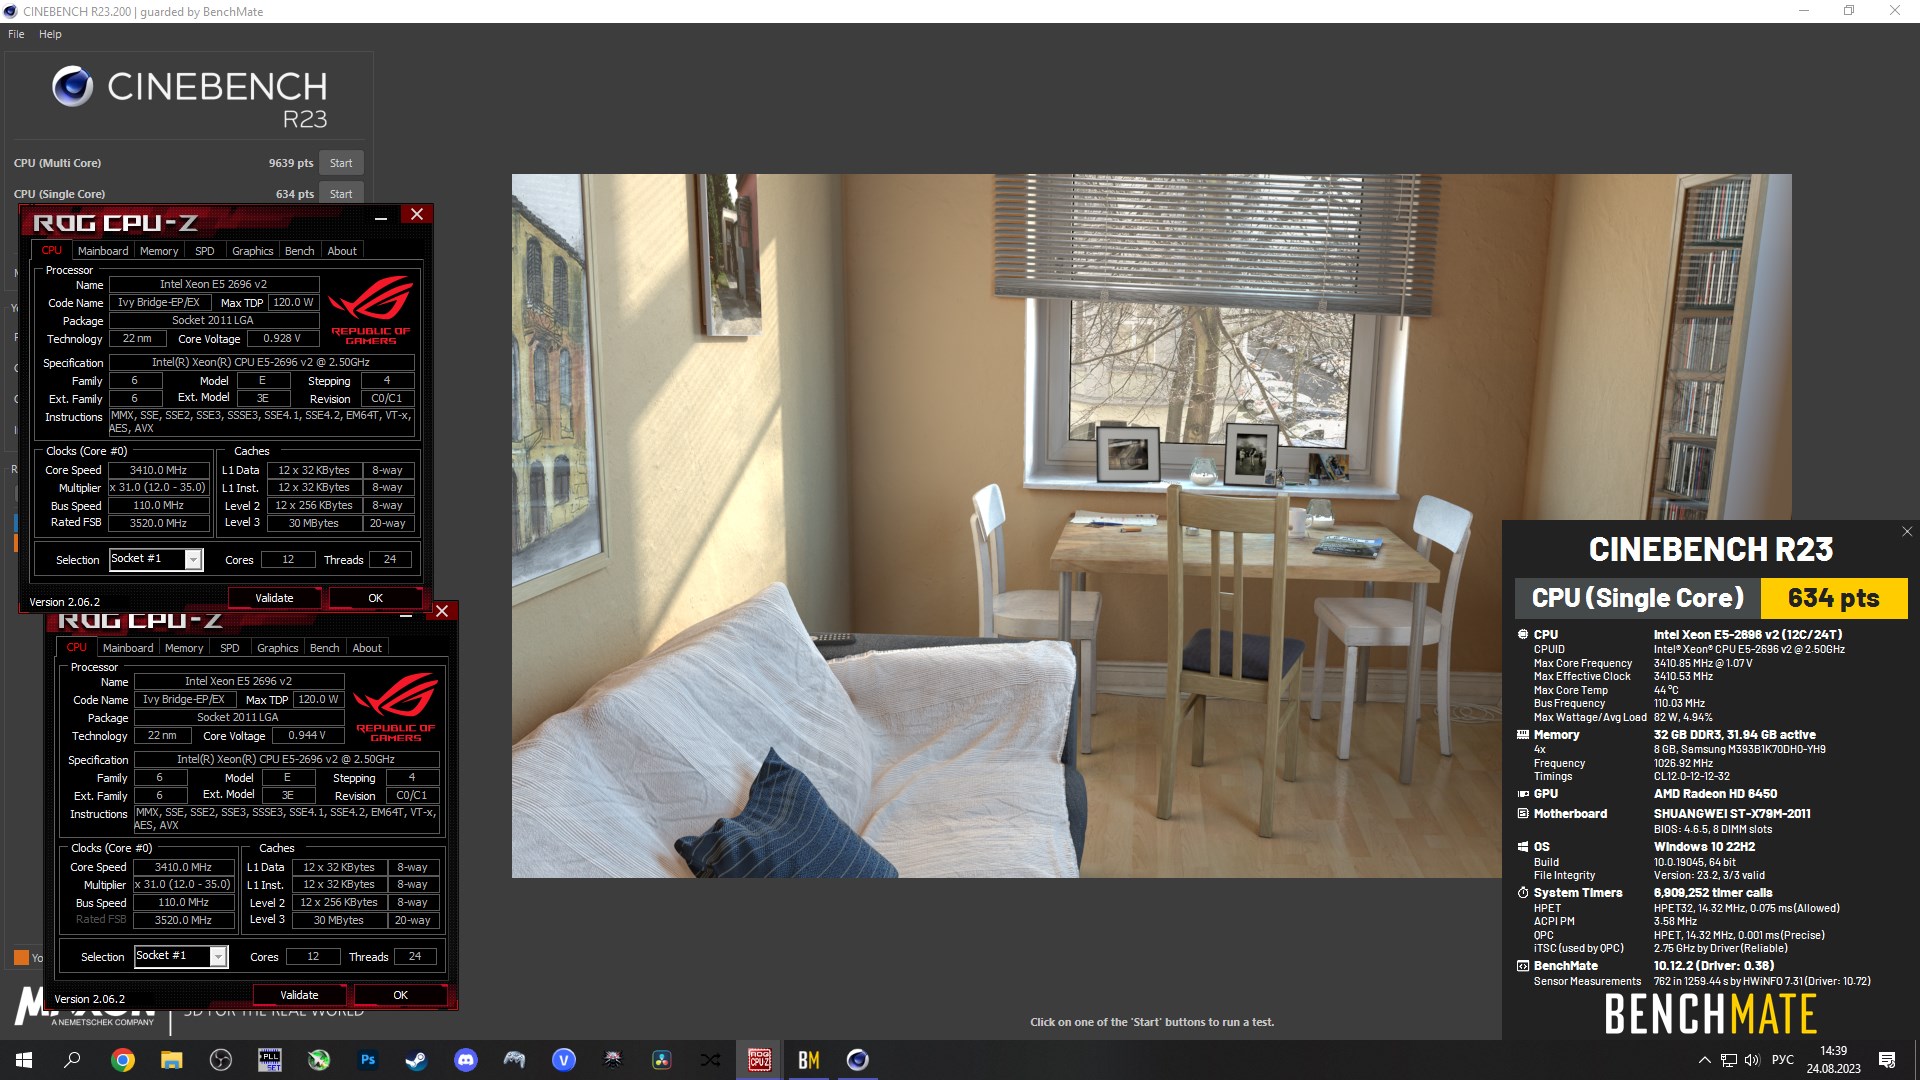Expand Socket #1 dropdown in upper CPU-Z
1920x1080 pixels.
(x=193, y=560)
